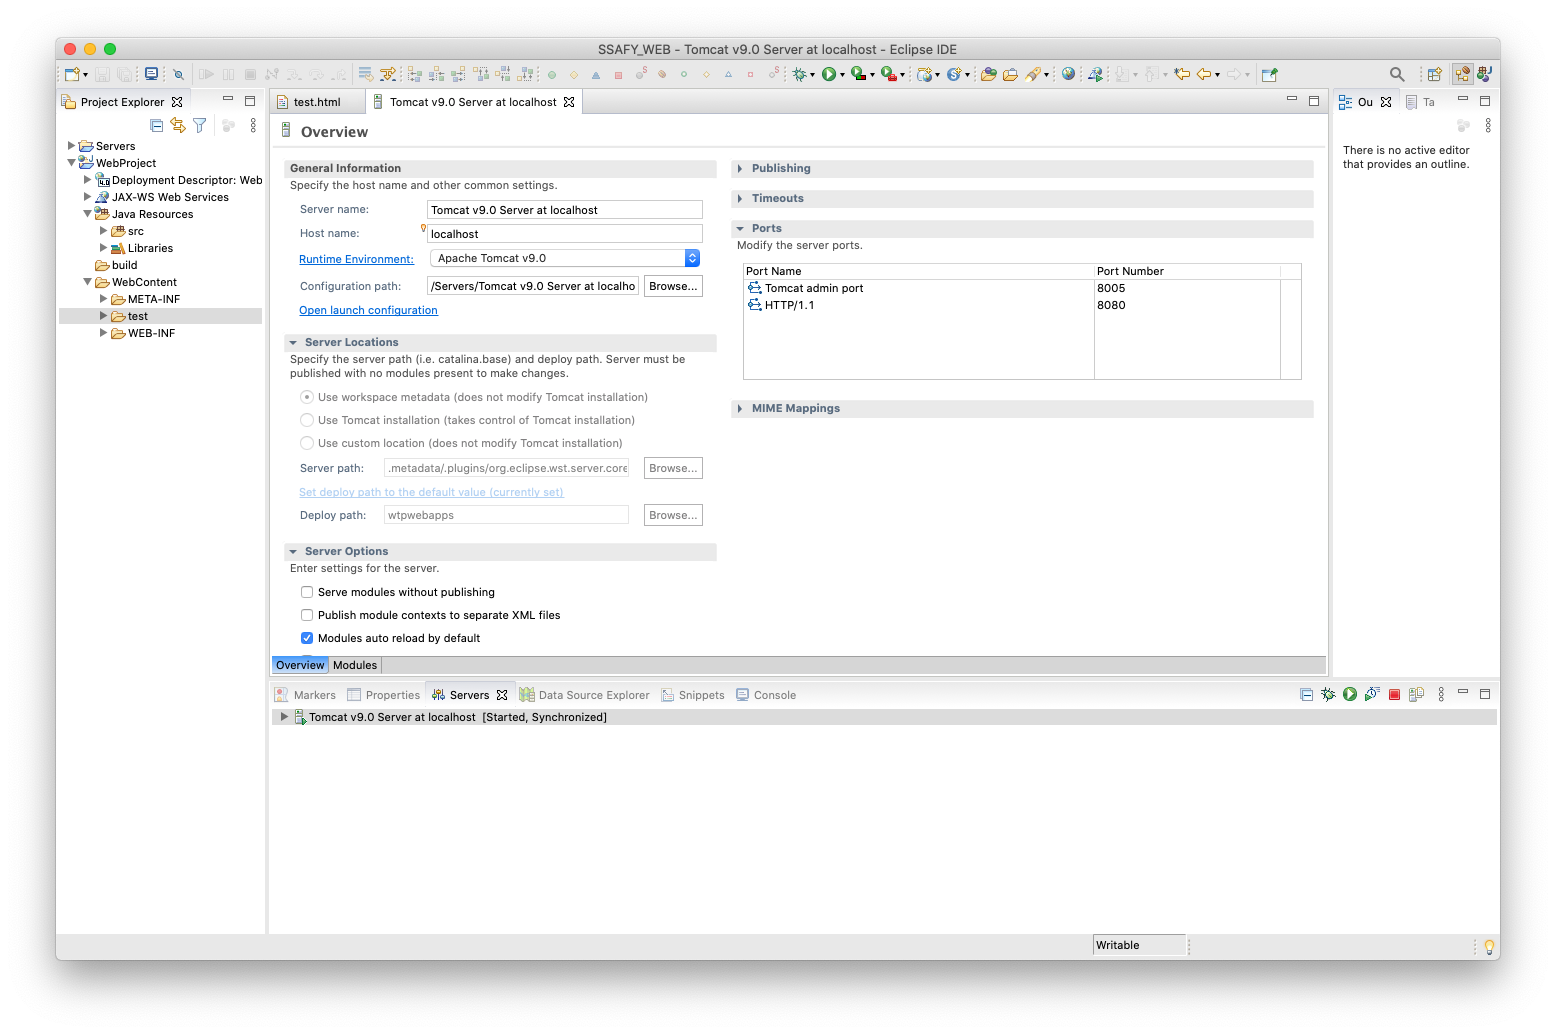Screen dimensions: 1556x1034
Task: Stop the server with red square icon
Action: [x=1394, y=694]
